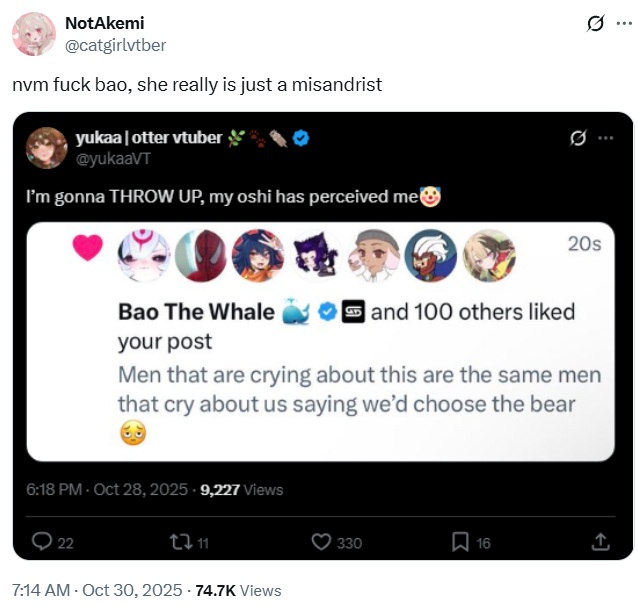Viewport: 638px width, 606px height.
Task: Click the NotAkemi display name
Action: (x=104, y=23)
